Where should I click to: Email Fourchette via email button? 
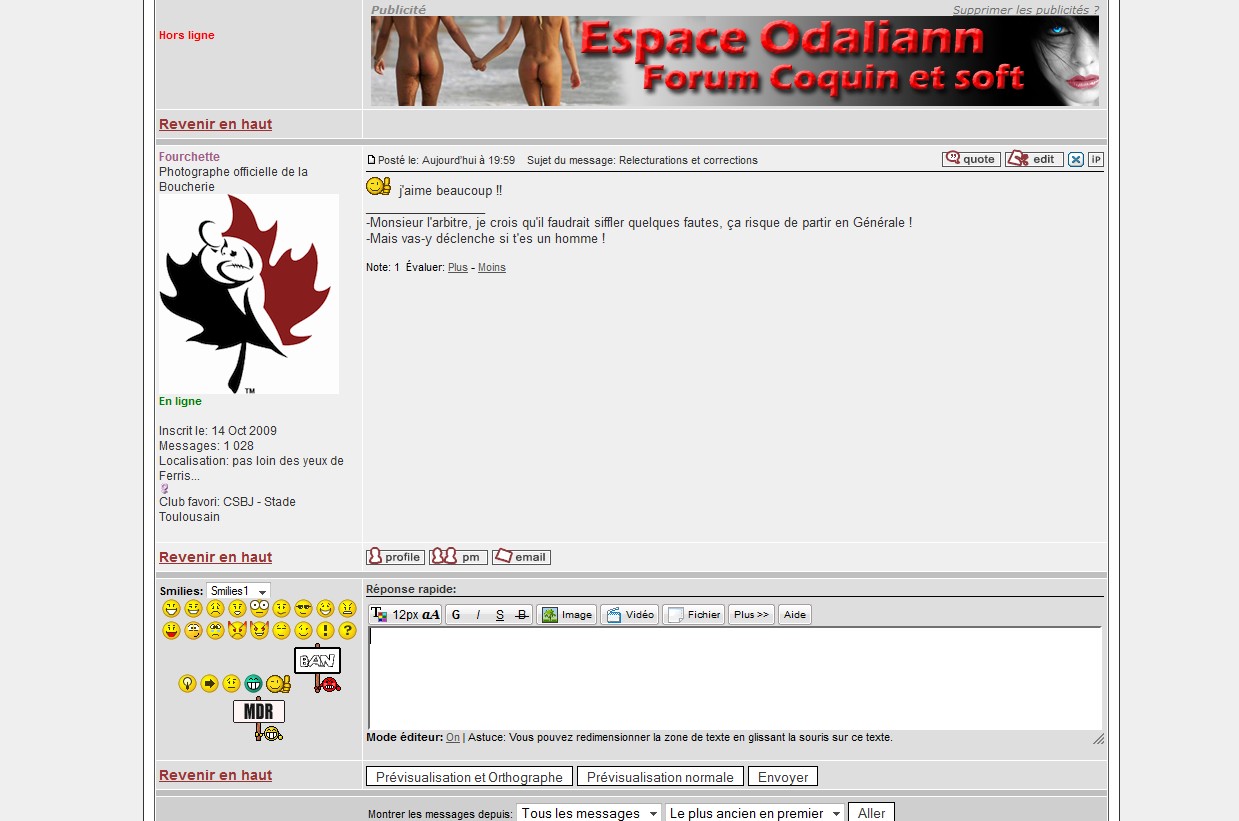click(521, 557)
